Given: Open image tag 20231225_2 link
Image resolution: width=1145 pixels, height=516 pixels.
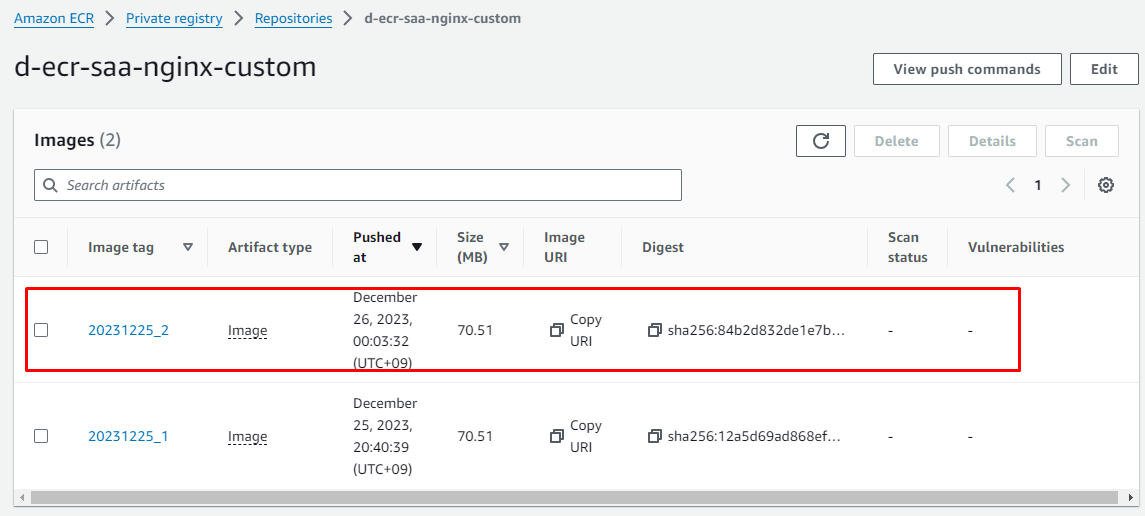Looking at the screenshot, I should coord(128,330).
